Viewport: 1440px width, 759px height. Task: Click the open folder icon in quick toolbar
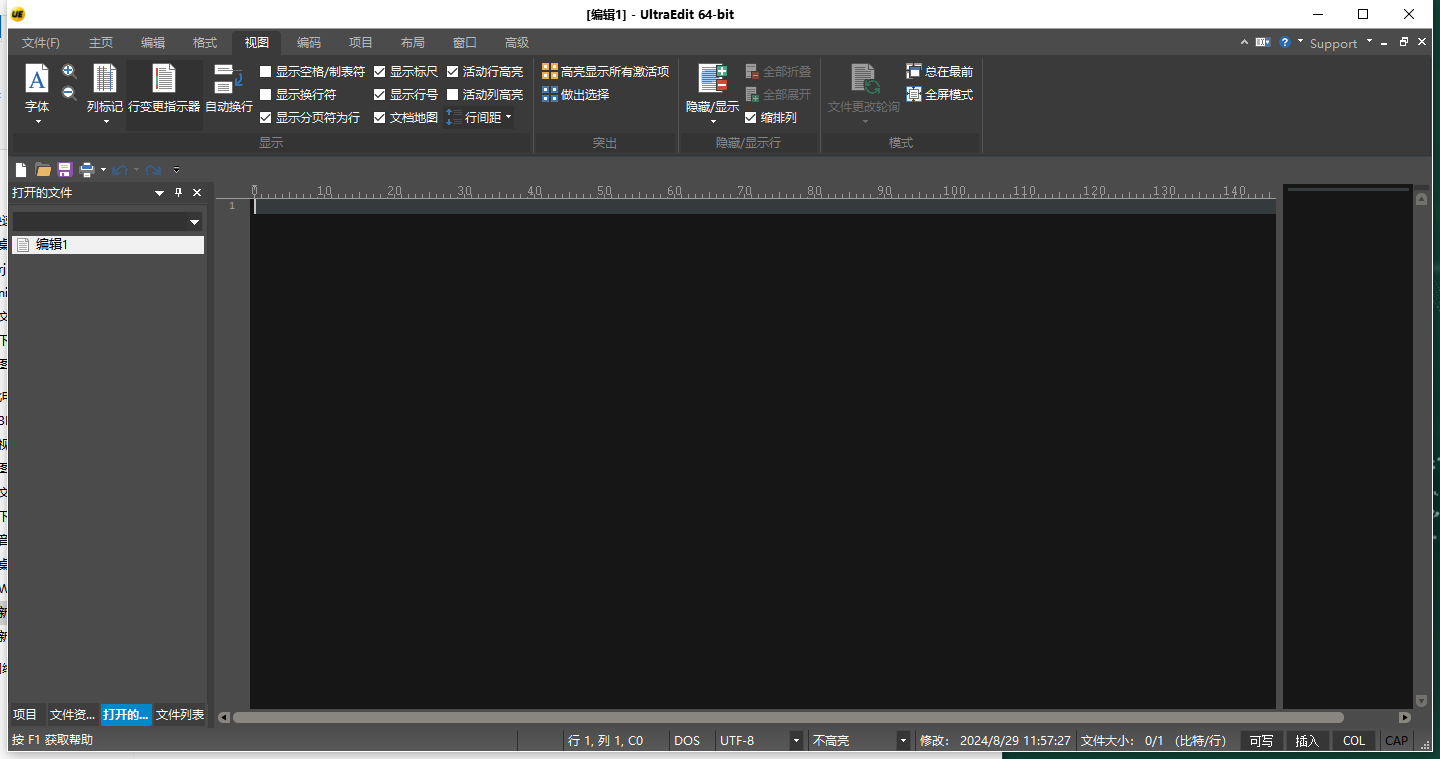(43, 170)
